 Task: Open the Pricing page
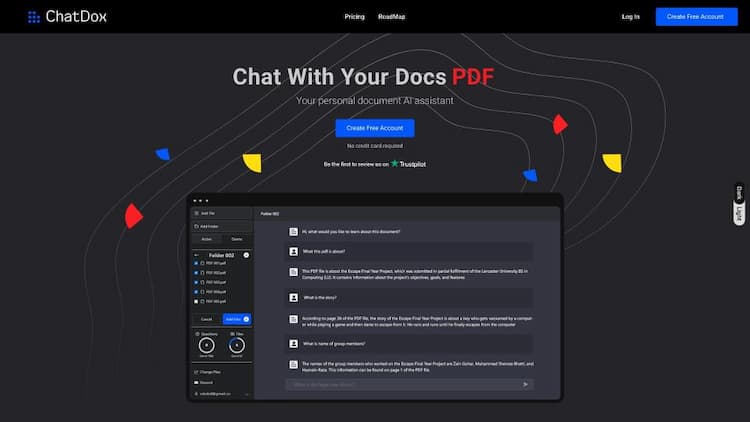pyautogui.click(x=354, y=17)
